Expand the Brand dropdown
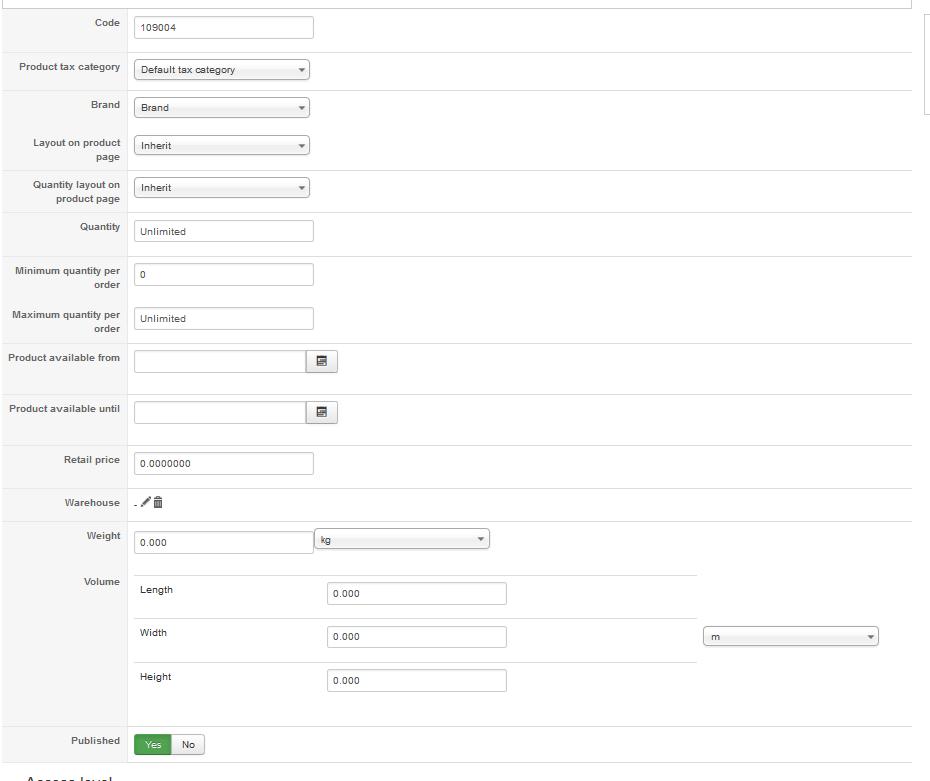 [x=222, y=108]
